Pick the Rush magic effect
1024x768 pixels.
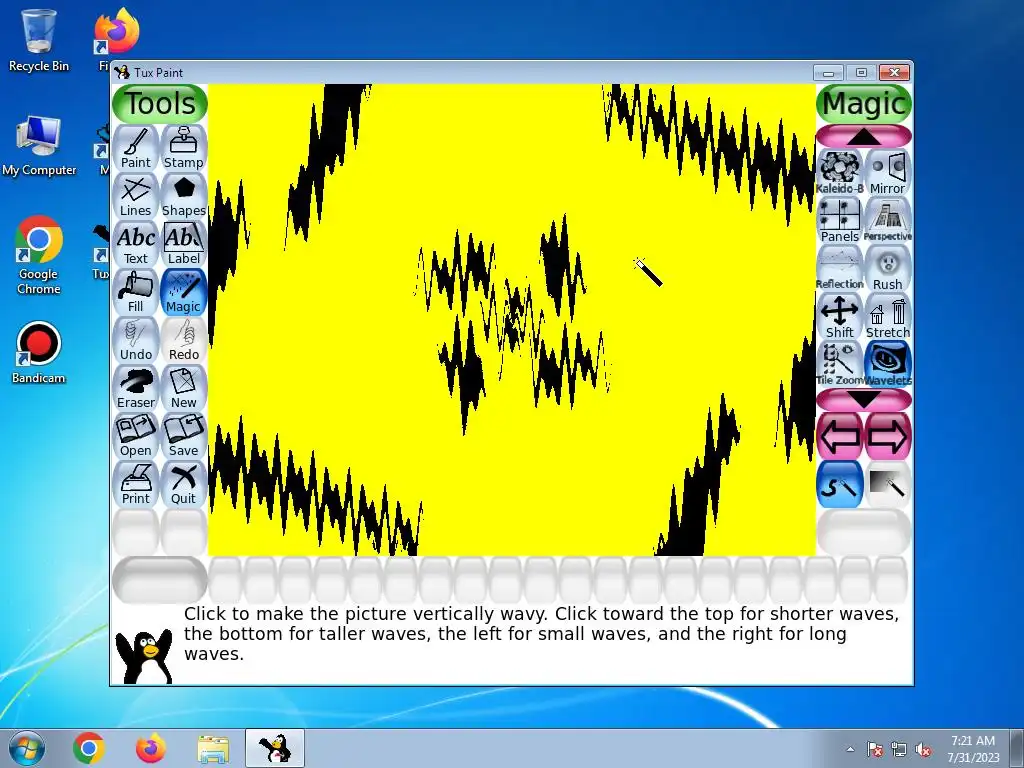888,268
